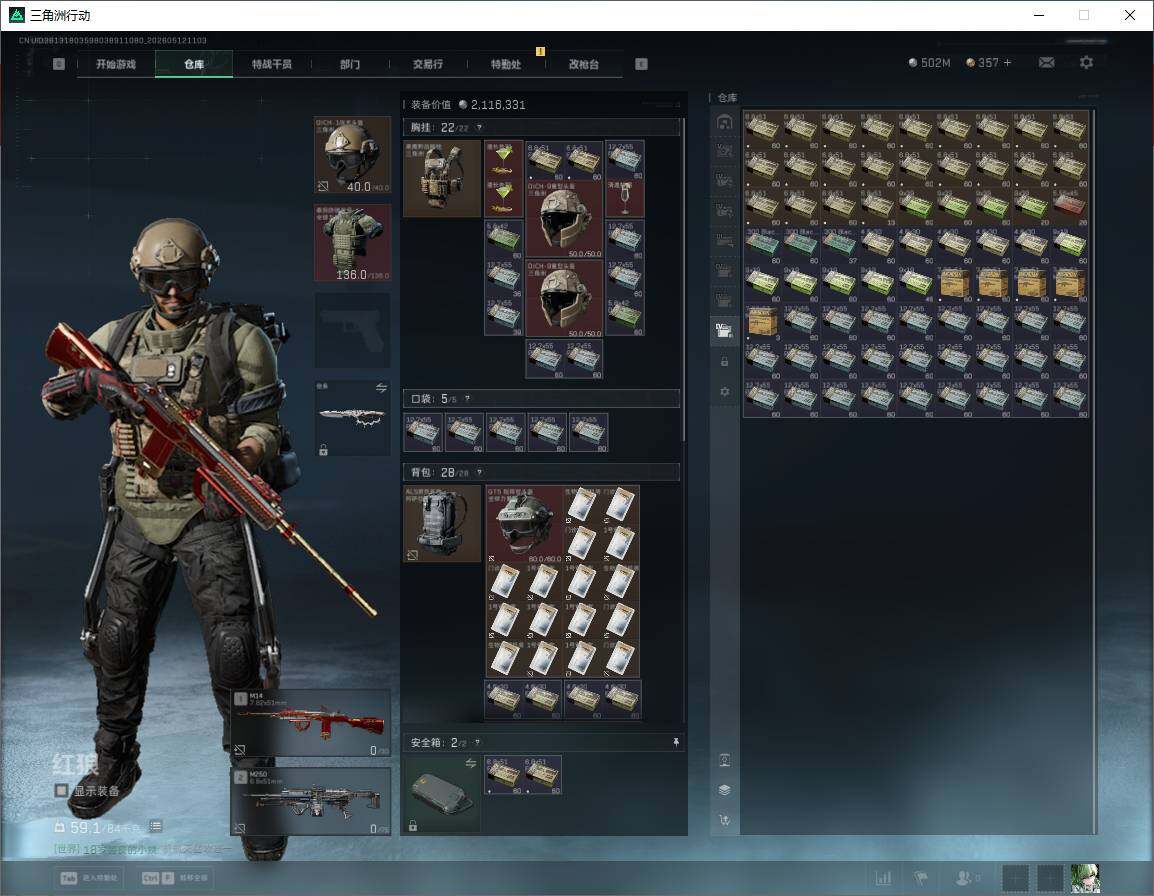Click the left bracket icon before 开始游戏
The width and height of the screenshot is (1154, 896).
[x=59, y=64]
